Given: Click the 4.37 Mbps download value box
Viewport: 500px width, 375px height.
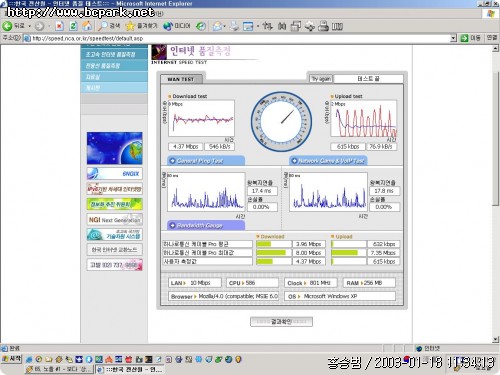Looking at the screenshot, I should (x=186, y=147).
